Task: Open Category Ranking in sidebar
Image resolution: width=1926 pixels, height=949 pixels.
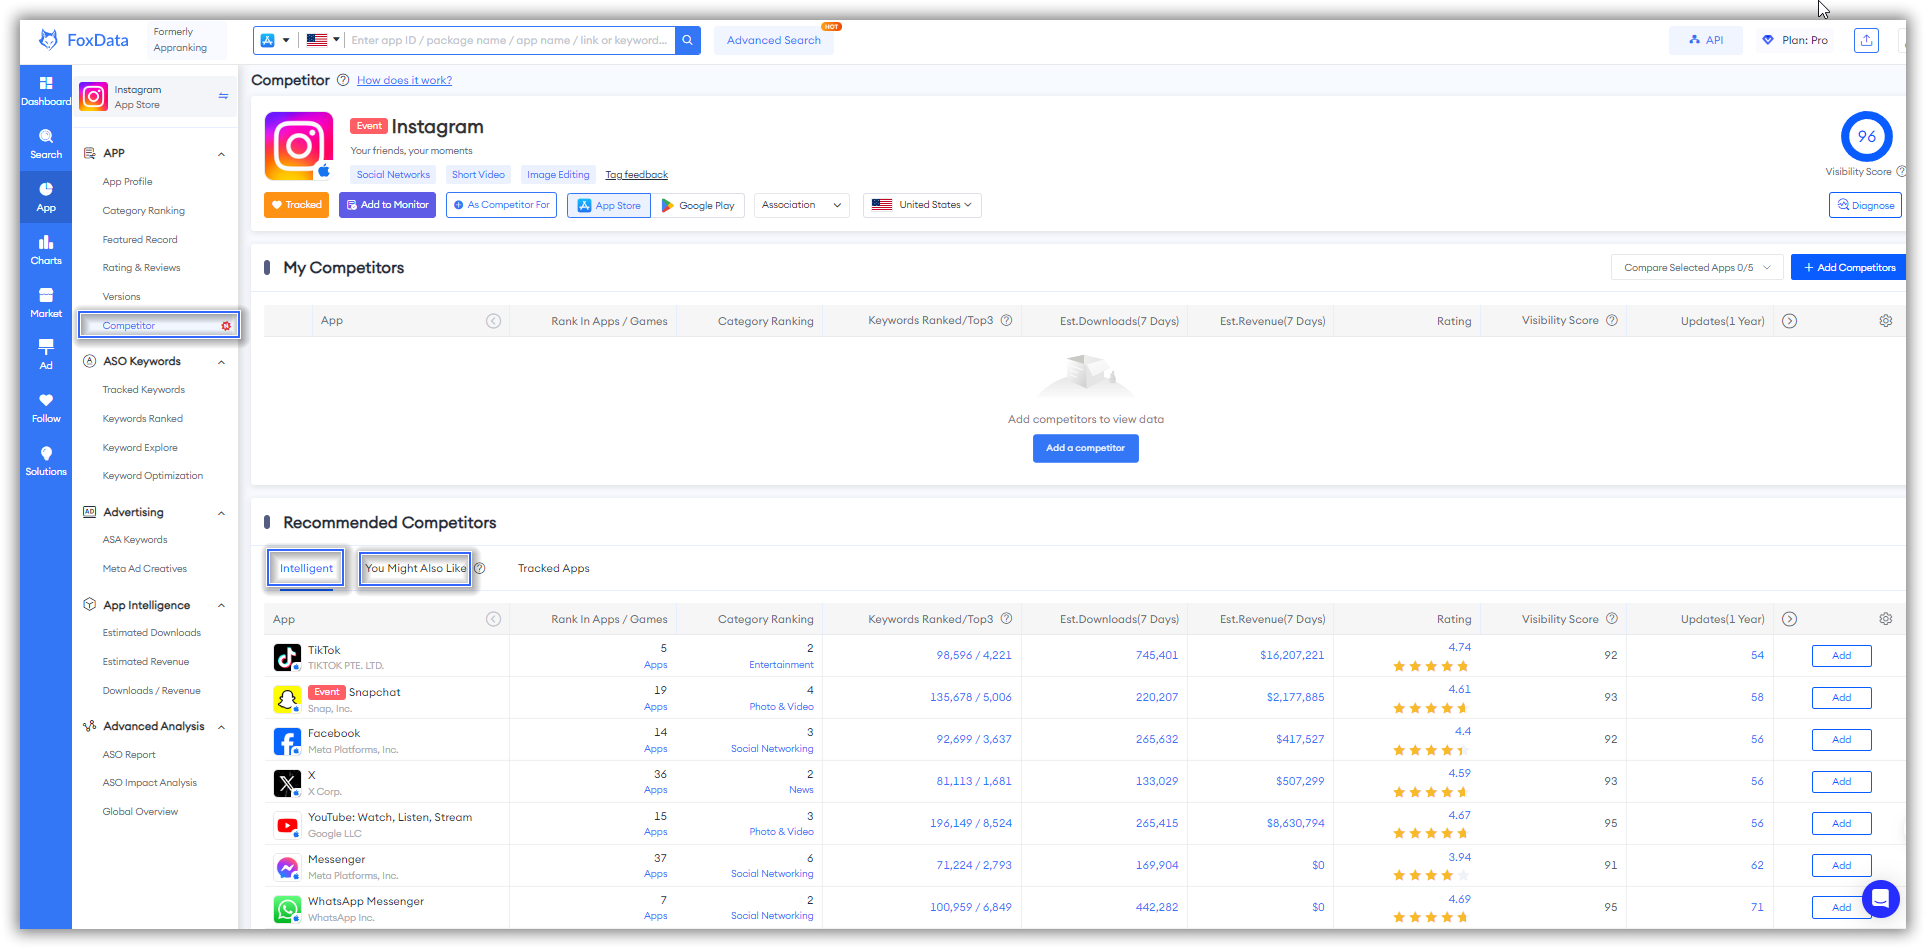Action: pyautogui.click(x=143, y=211)
